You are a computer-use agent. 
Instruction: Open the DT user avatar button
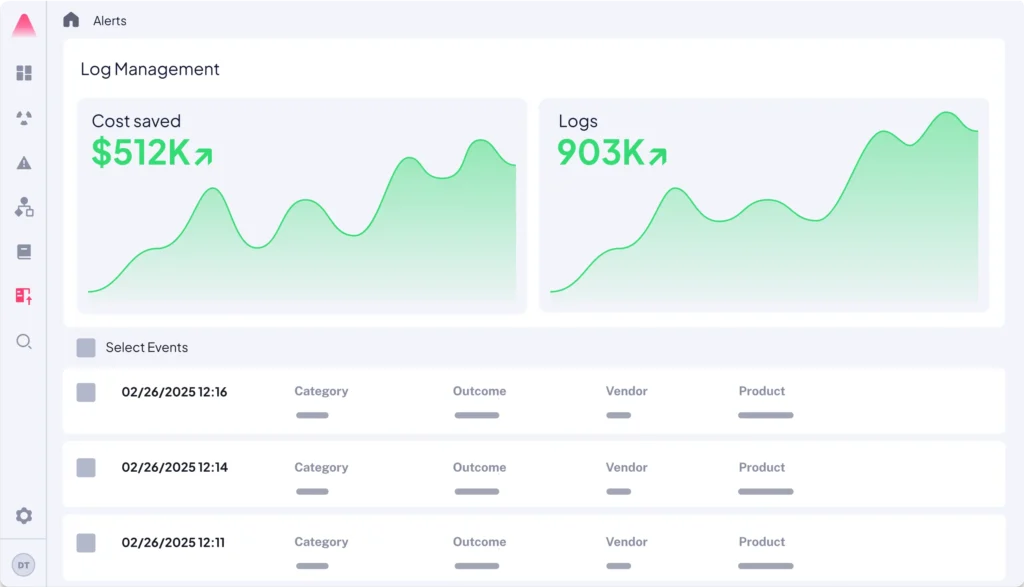tap(24, 565)
